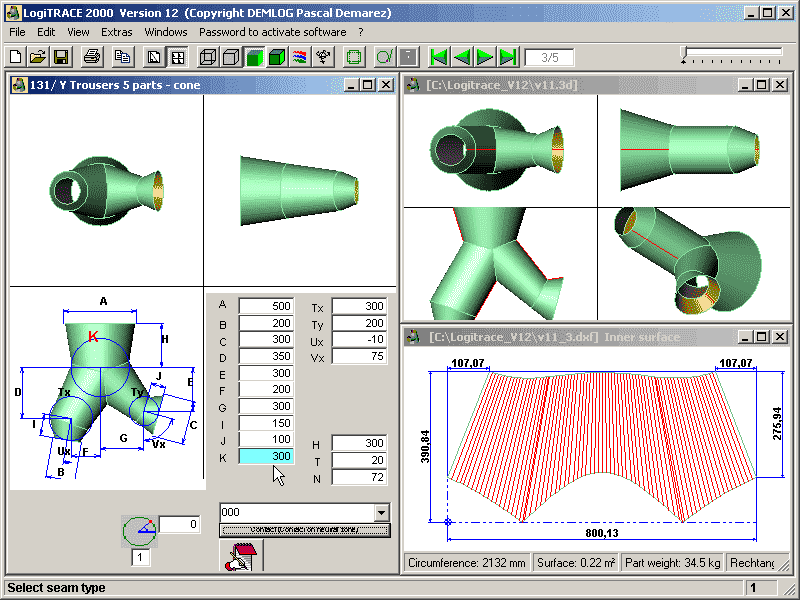The width and height of the screenshot is (800, 600).
Task: Close the v11_3.dxf Inner surface window
Action: pos(780,337)
